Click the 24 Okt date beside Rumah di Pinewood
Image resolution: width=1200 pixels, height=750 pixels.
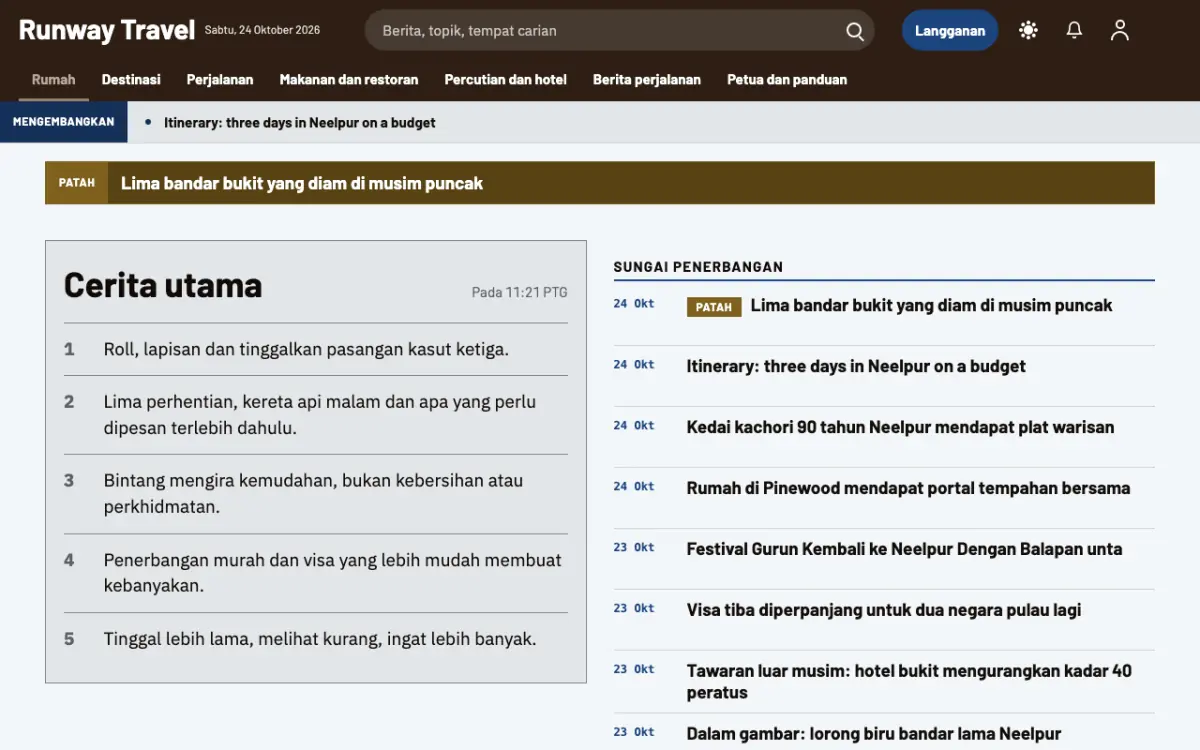click(x=634, y=487)
